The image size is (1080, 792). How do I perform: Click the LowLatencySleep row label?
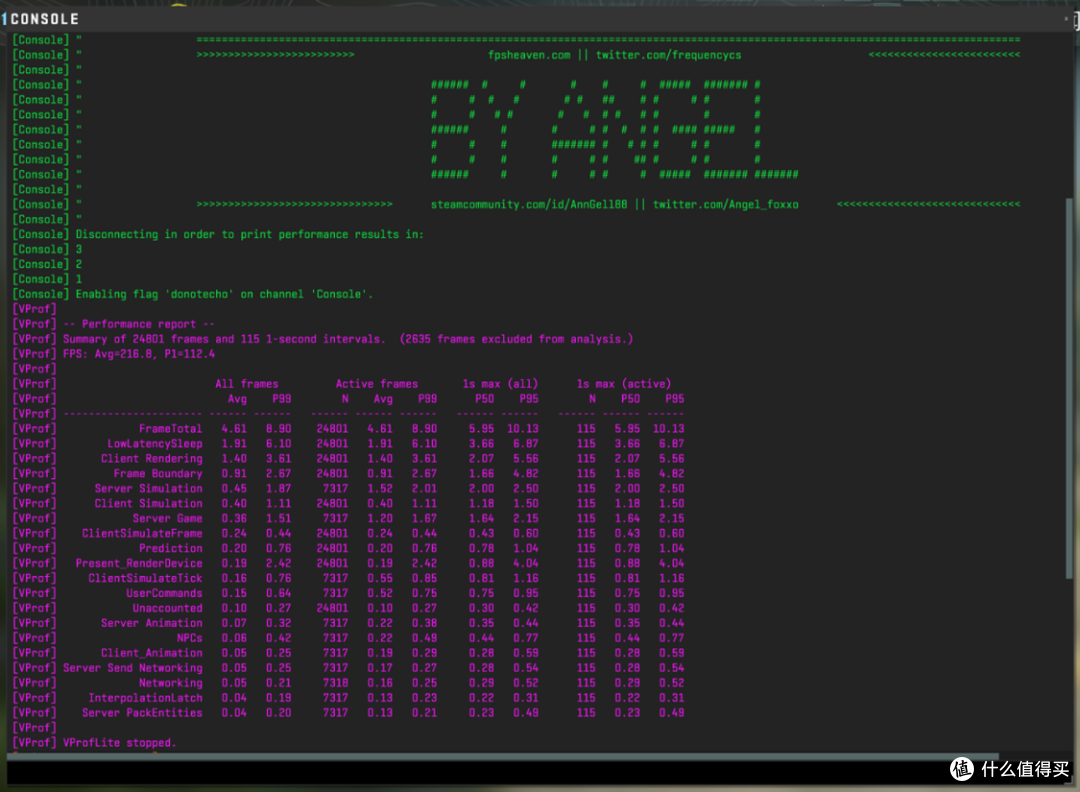(x=155, y=444)
